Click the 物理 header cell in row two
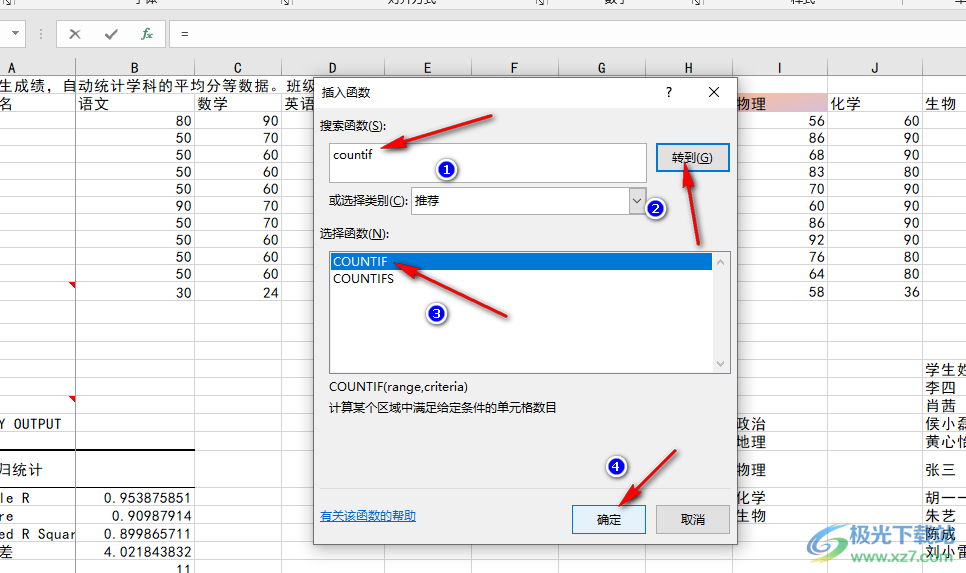Screen dimensions: 966x573 pyautogui.click(x=781, y=104)
